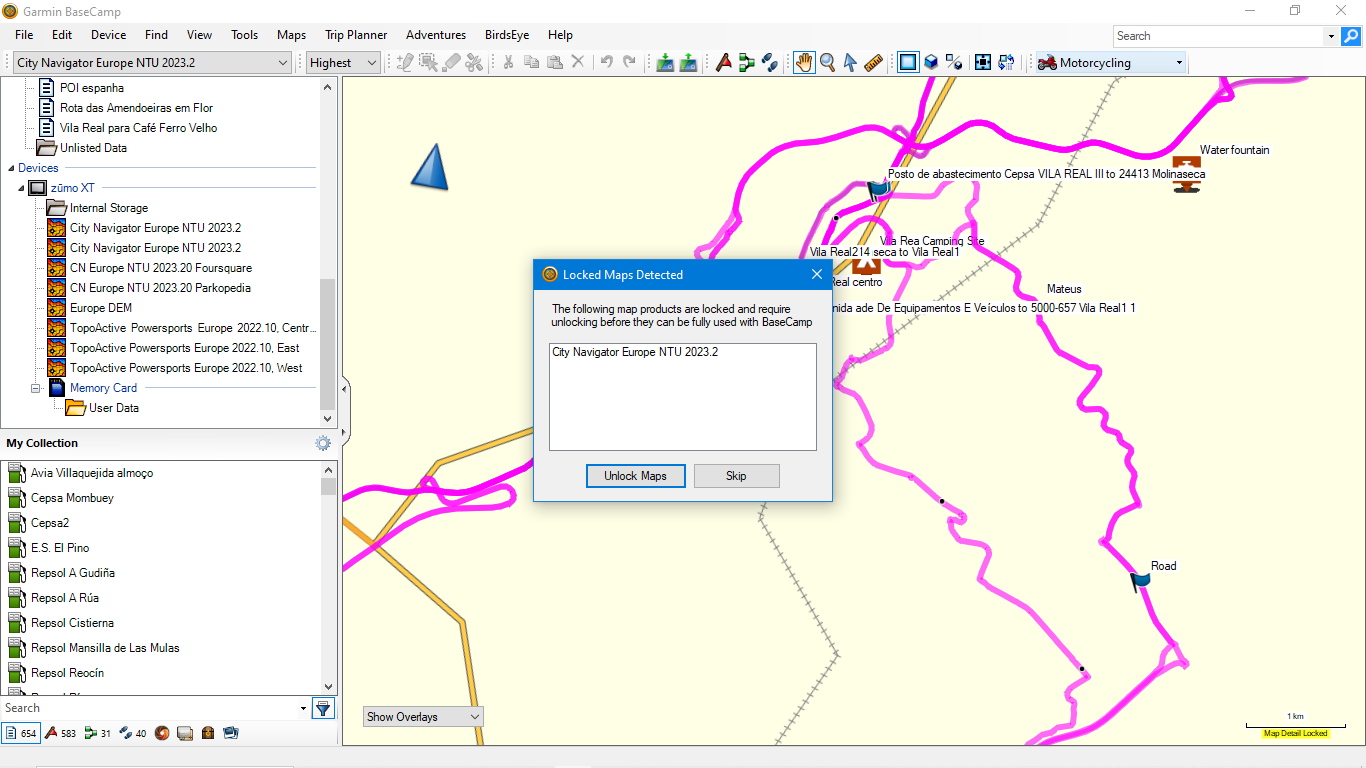The image size is (1366, 768).
Task: Select City Navigator entry in dialog list
Action: [635, 352]
